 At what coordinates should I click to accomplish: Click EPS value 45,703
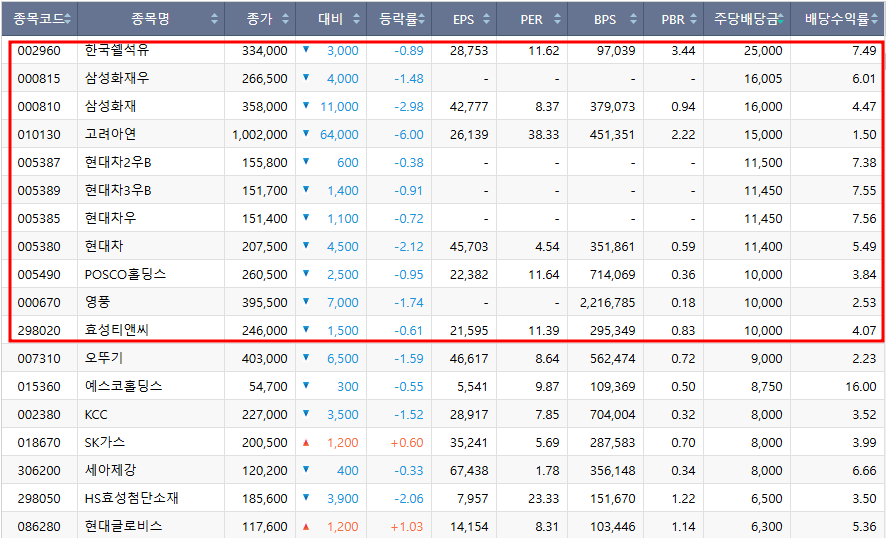coord(469,246)
